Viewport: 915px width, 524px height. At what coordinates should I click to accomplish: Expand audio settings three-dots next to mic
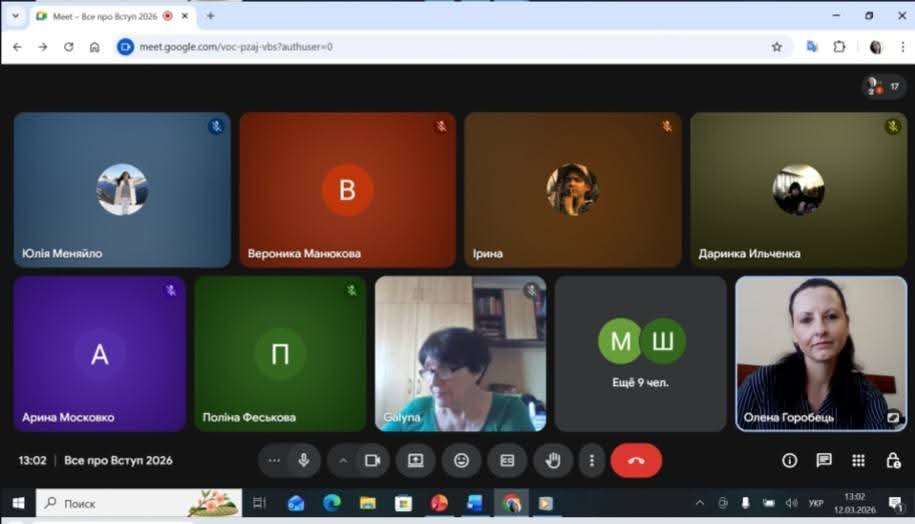274,460
